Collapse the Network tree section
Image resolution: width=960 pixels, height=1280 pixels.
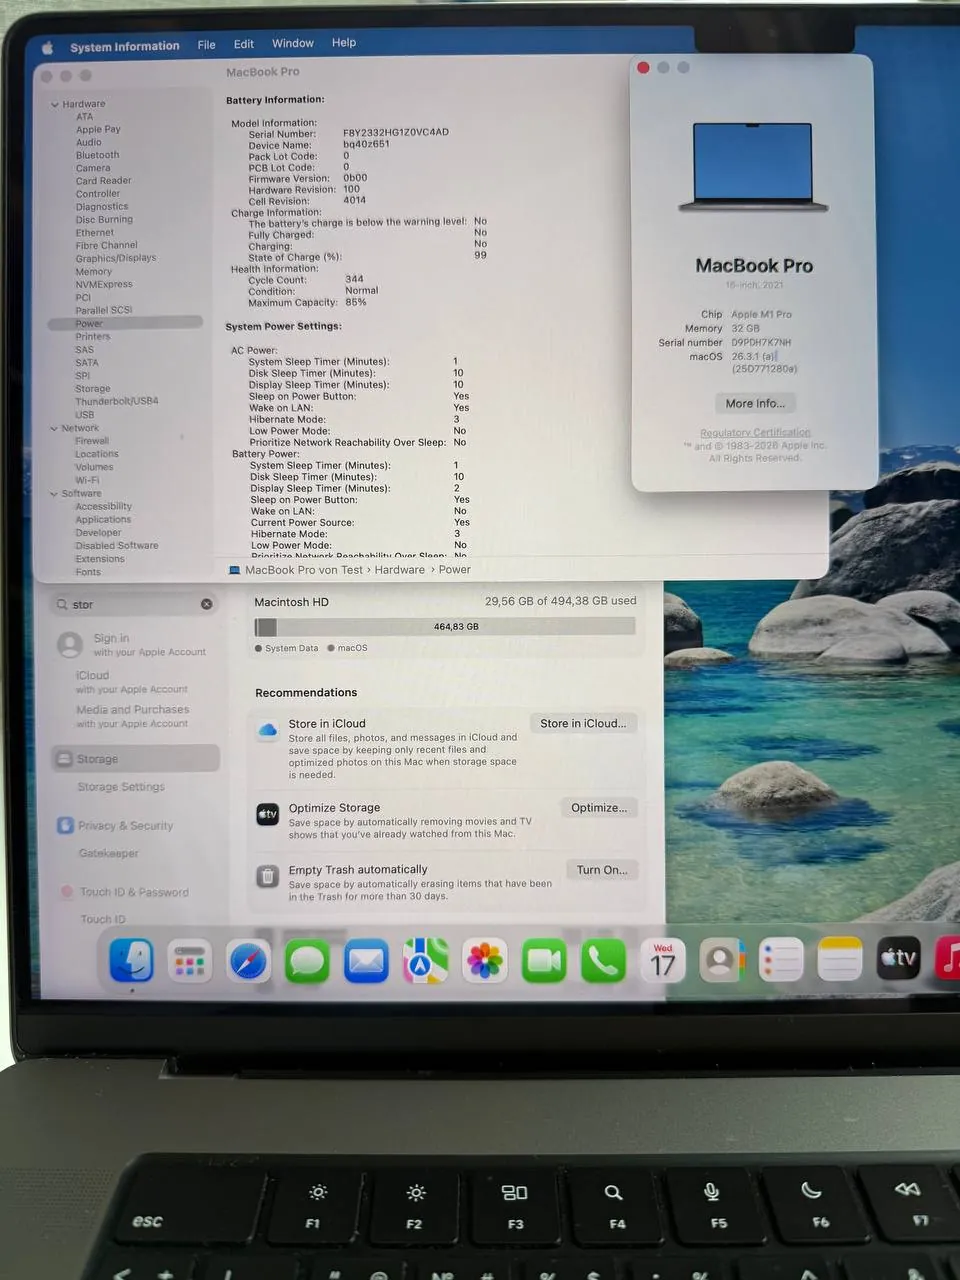pyautogui.click(x=54, y=428)
